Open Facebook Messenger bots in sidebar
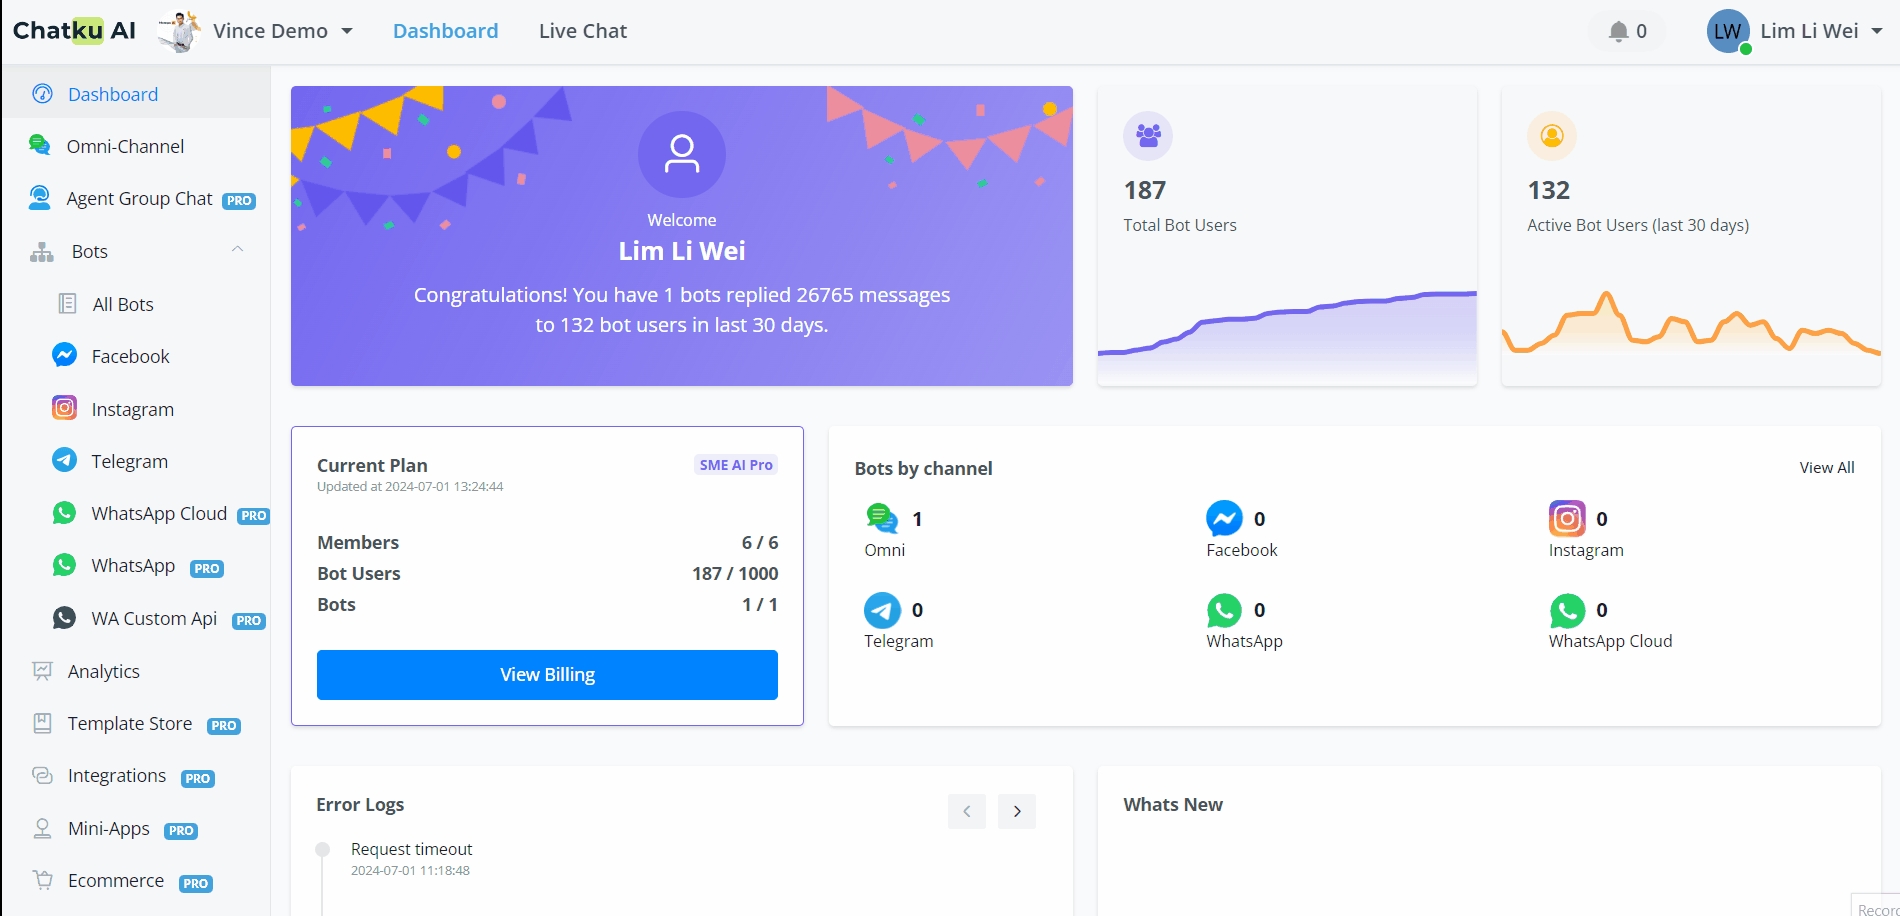1900x916 pixels. tap(130, 356)
